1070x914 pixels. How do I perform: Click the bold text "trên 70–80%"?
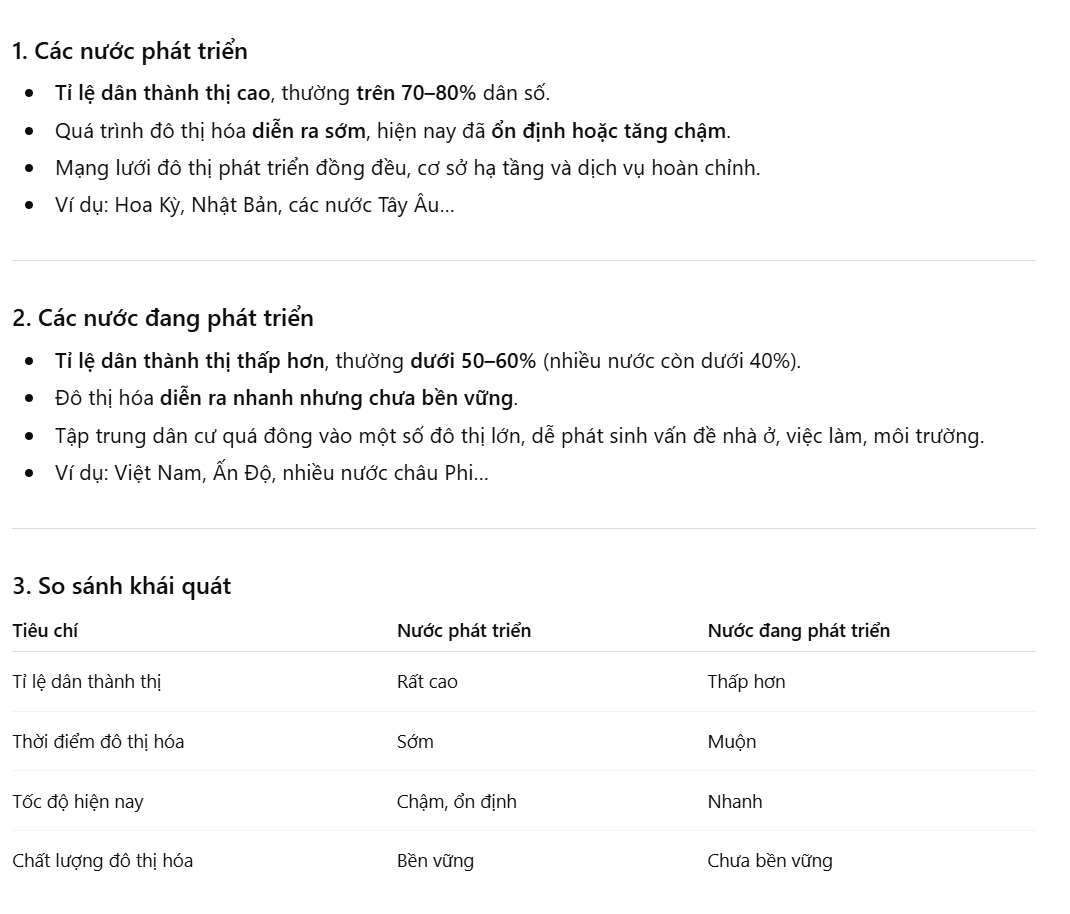(x=416, y=93)
